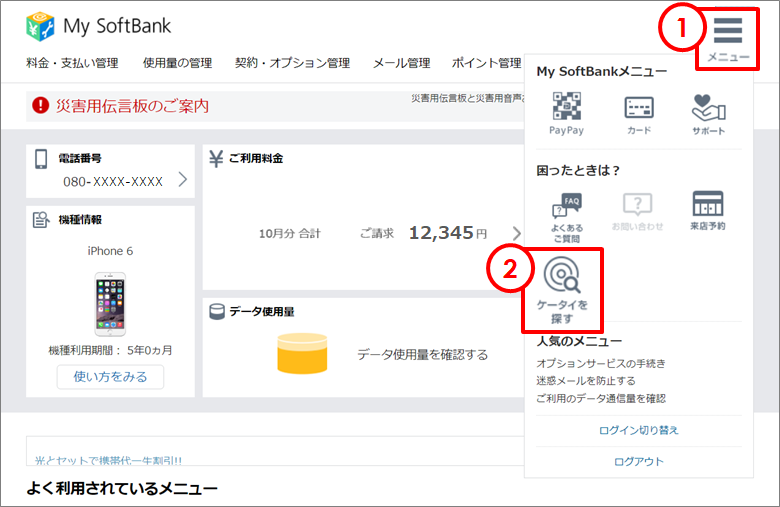
Task: Expand phone number 080-XXXX-XXXX chevron
Action: [x=183, y=180]
